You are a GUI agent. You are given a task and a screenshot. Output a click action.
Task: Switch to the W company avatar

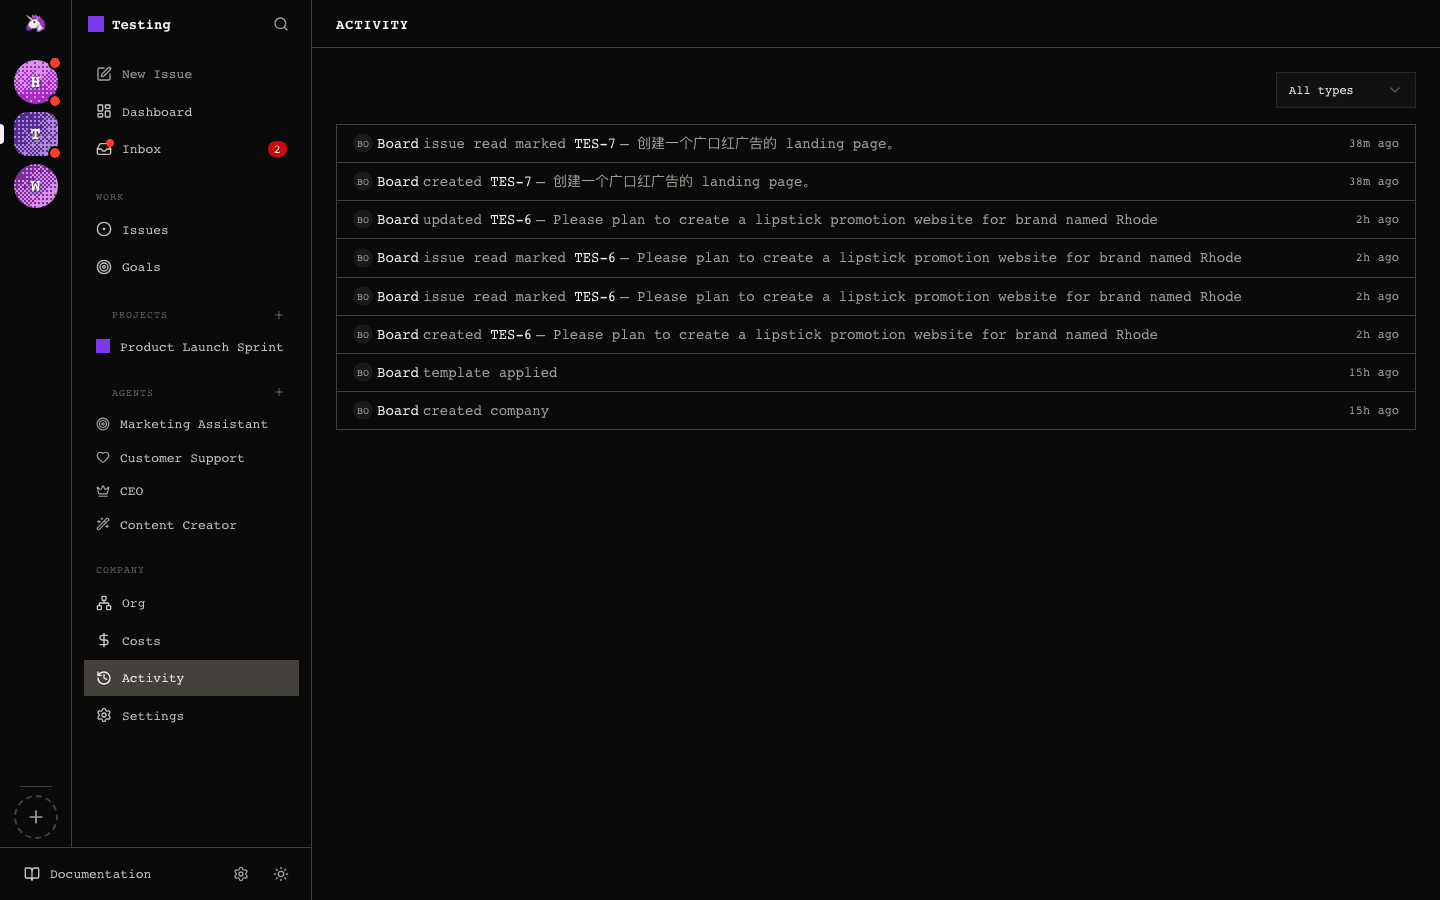click(36, 186)
